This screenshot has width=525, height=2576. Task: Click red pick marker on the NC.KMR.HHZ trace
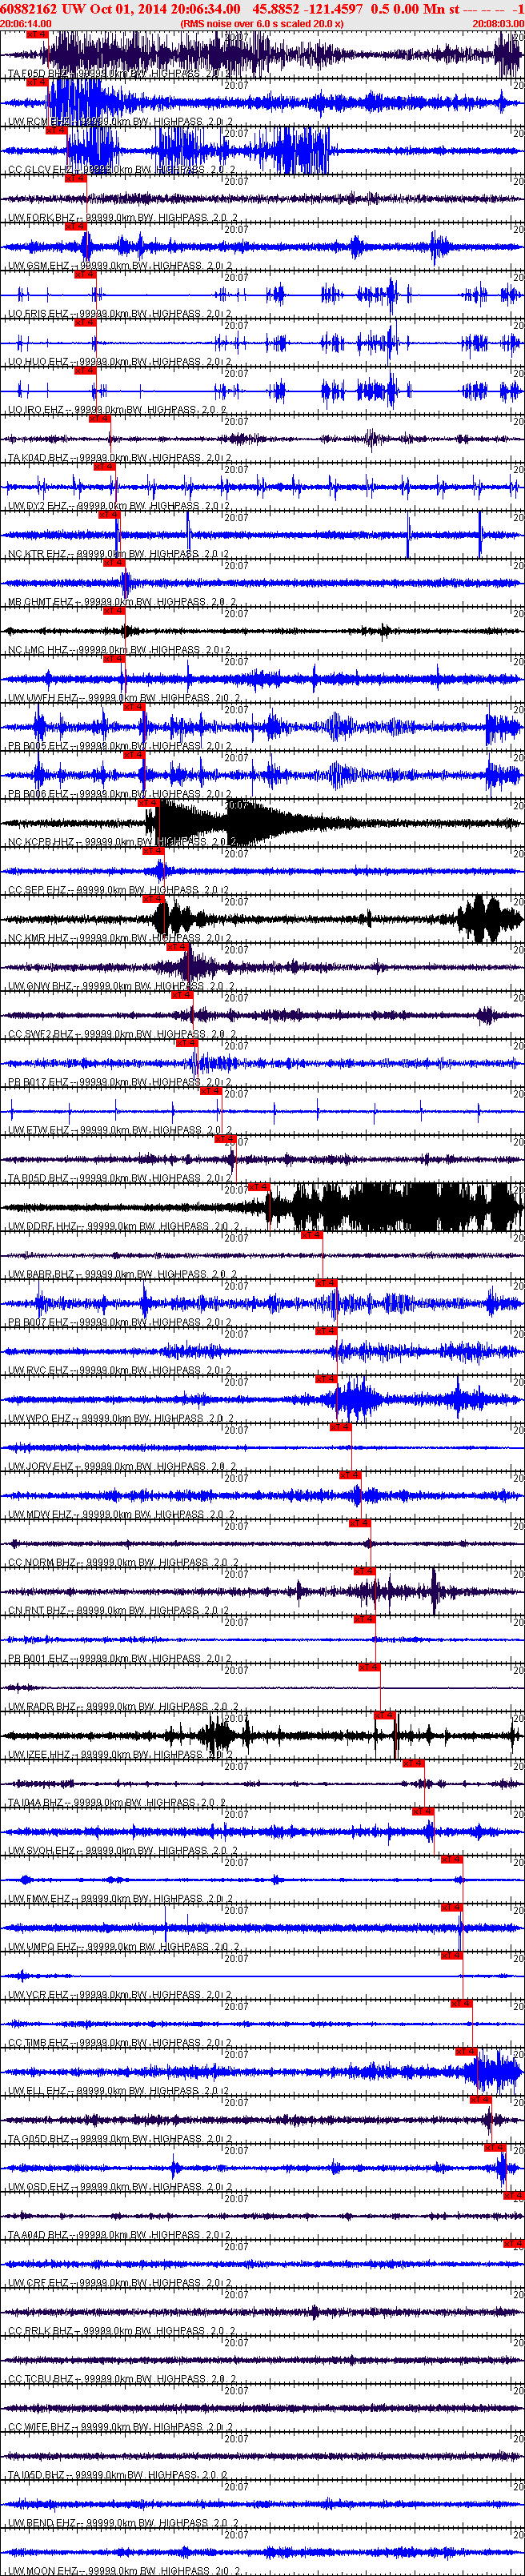[153, 898]
